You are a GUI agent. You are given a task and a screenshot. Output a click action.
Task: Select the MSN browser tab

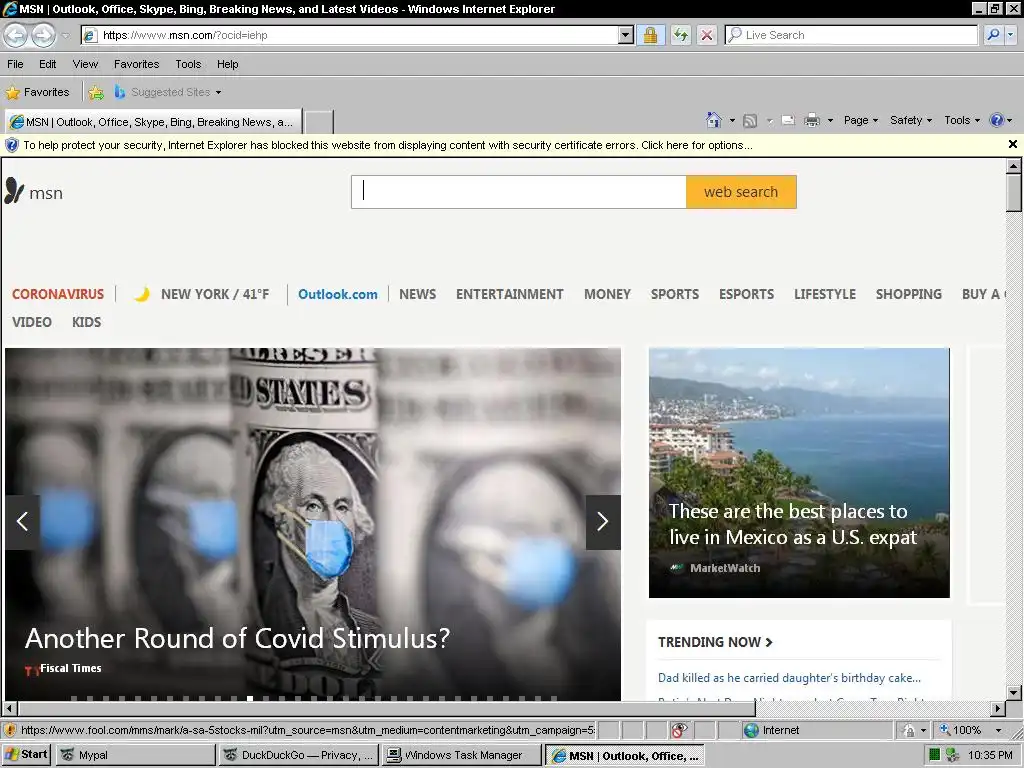point(153,122)
